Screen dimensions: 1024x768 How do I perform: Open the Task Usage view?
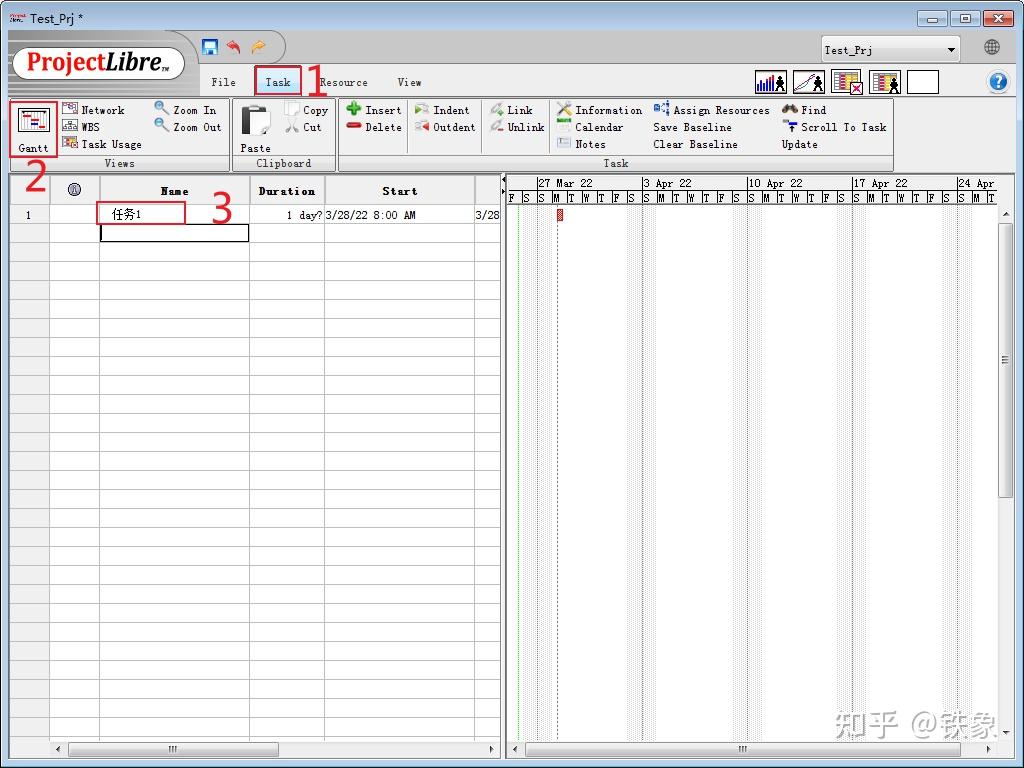click(102, 144)
